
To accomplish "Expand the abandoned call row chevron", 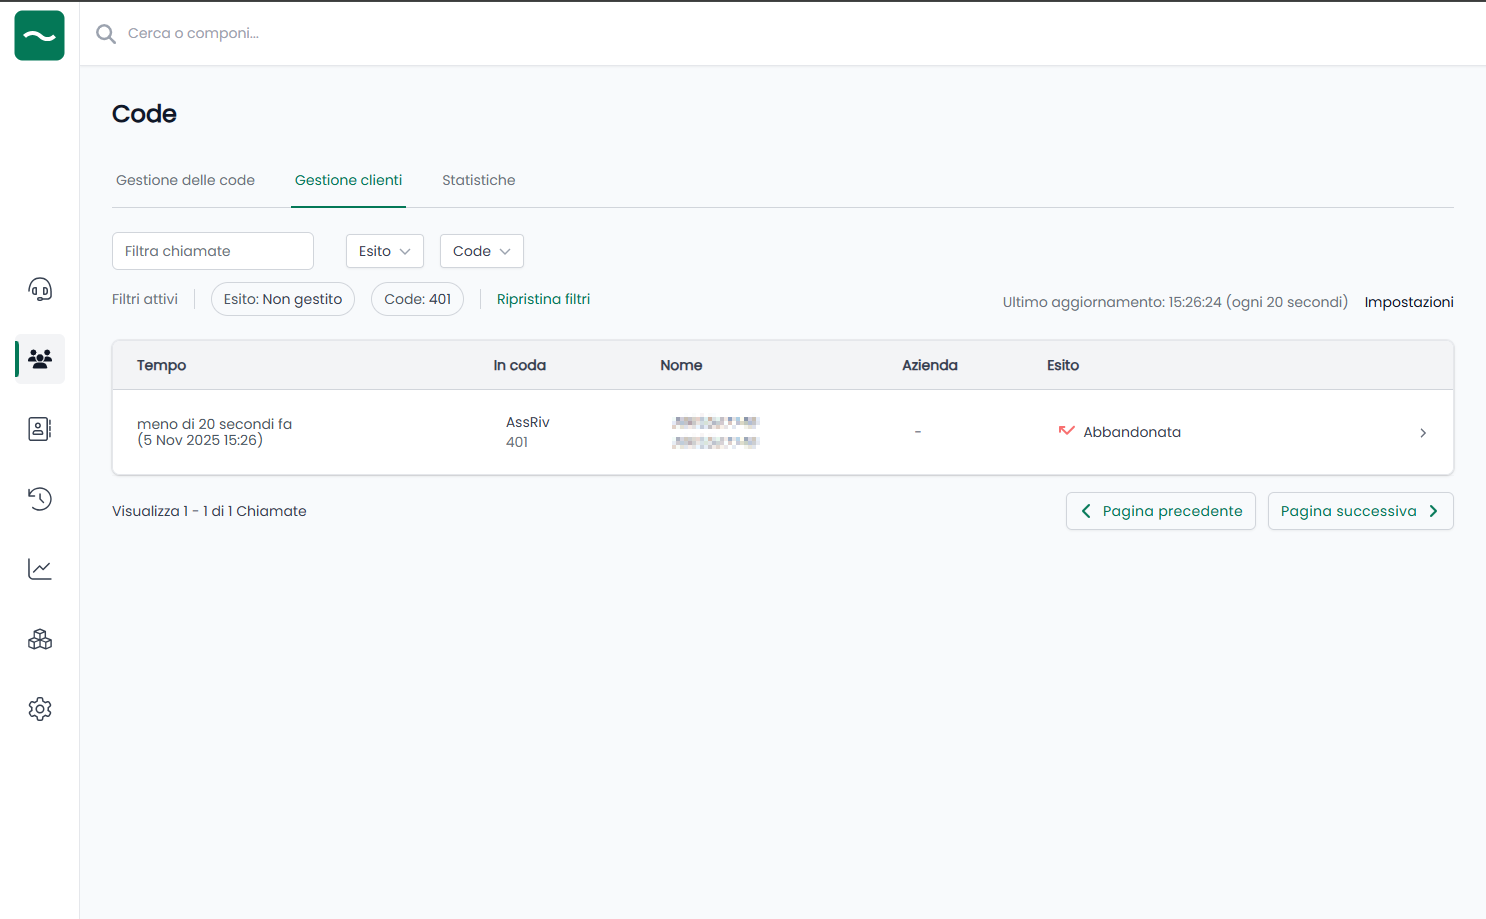I will (x=1422, y=433).
